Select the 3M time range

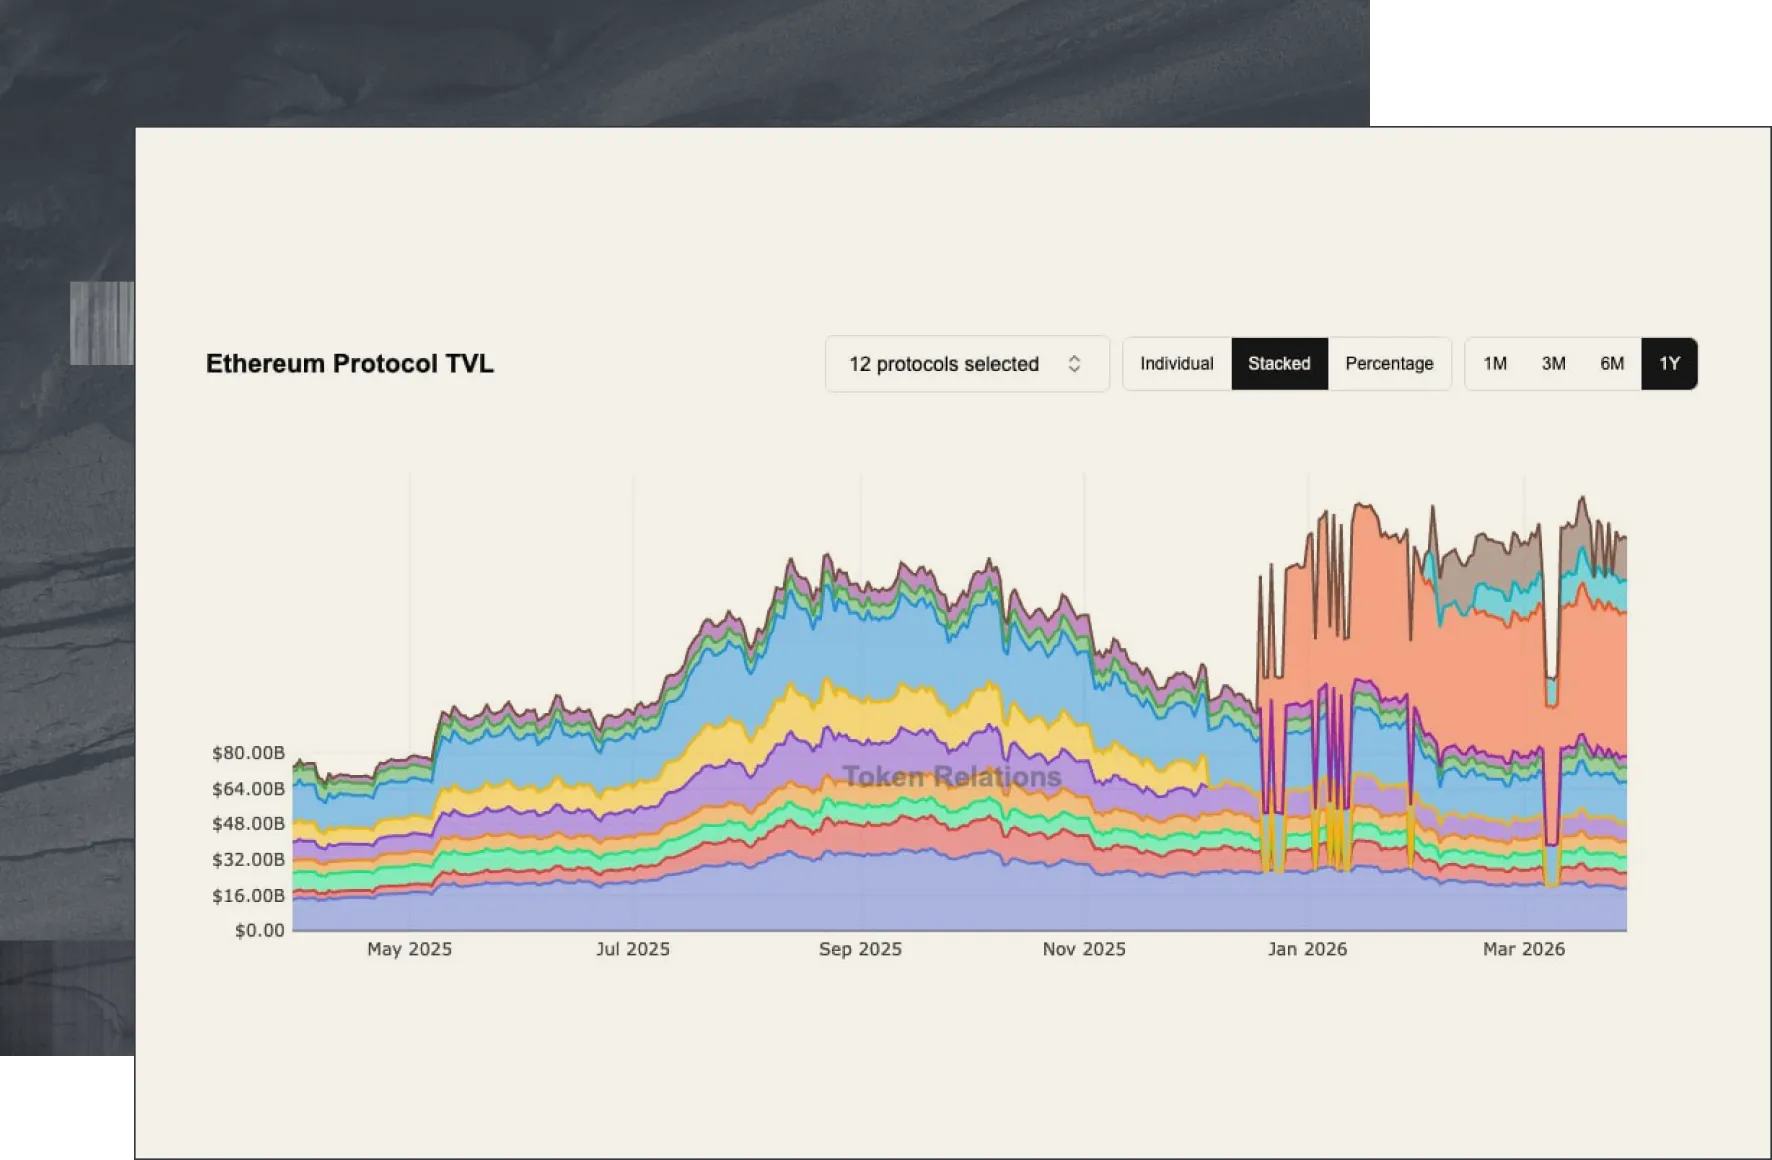click(x=1554, y=364)
